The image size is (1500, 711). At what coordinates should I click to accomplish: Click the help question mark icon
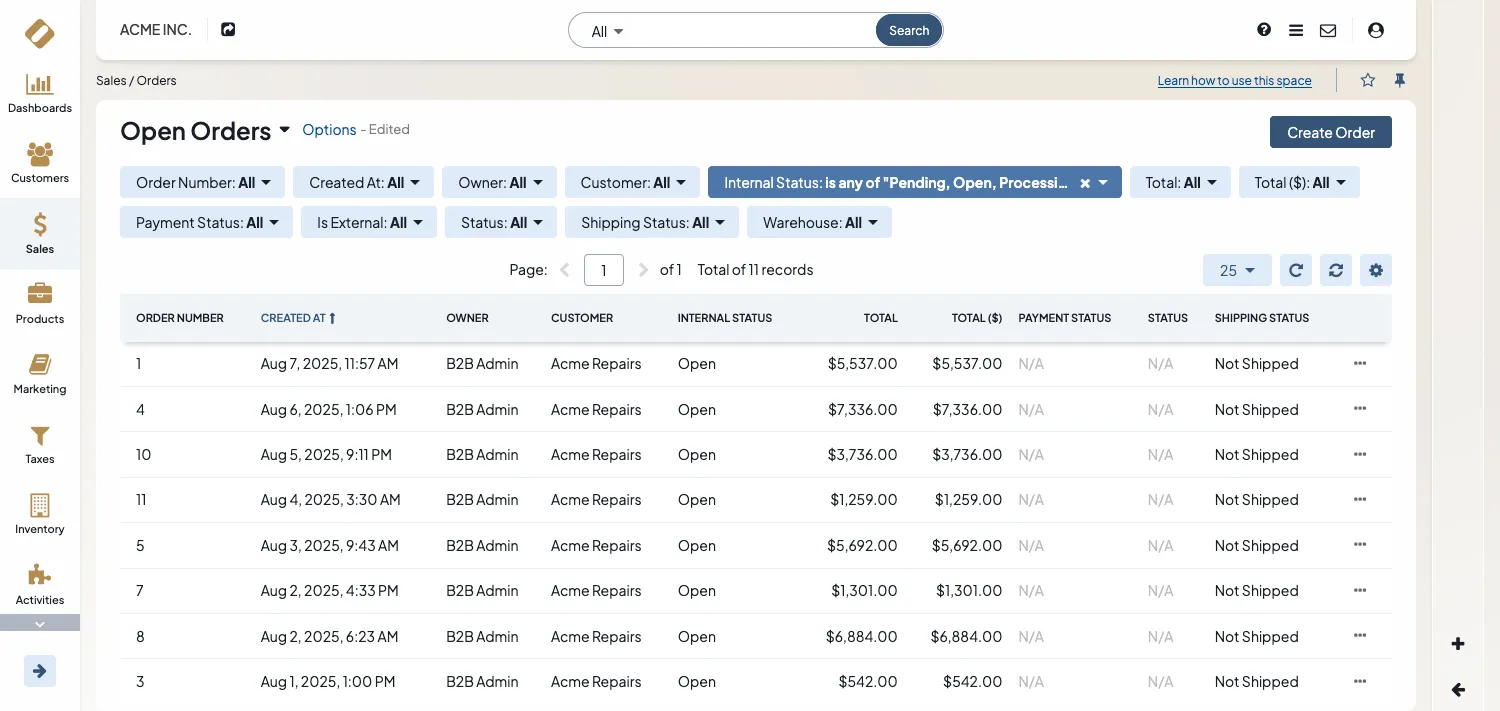click(1264, 30)
